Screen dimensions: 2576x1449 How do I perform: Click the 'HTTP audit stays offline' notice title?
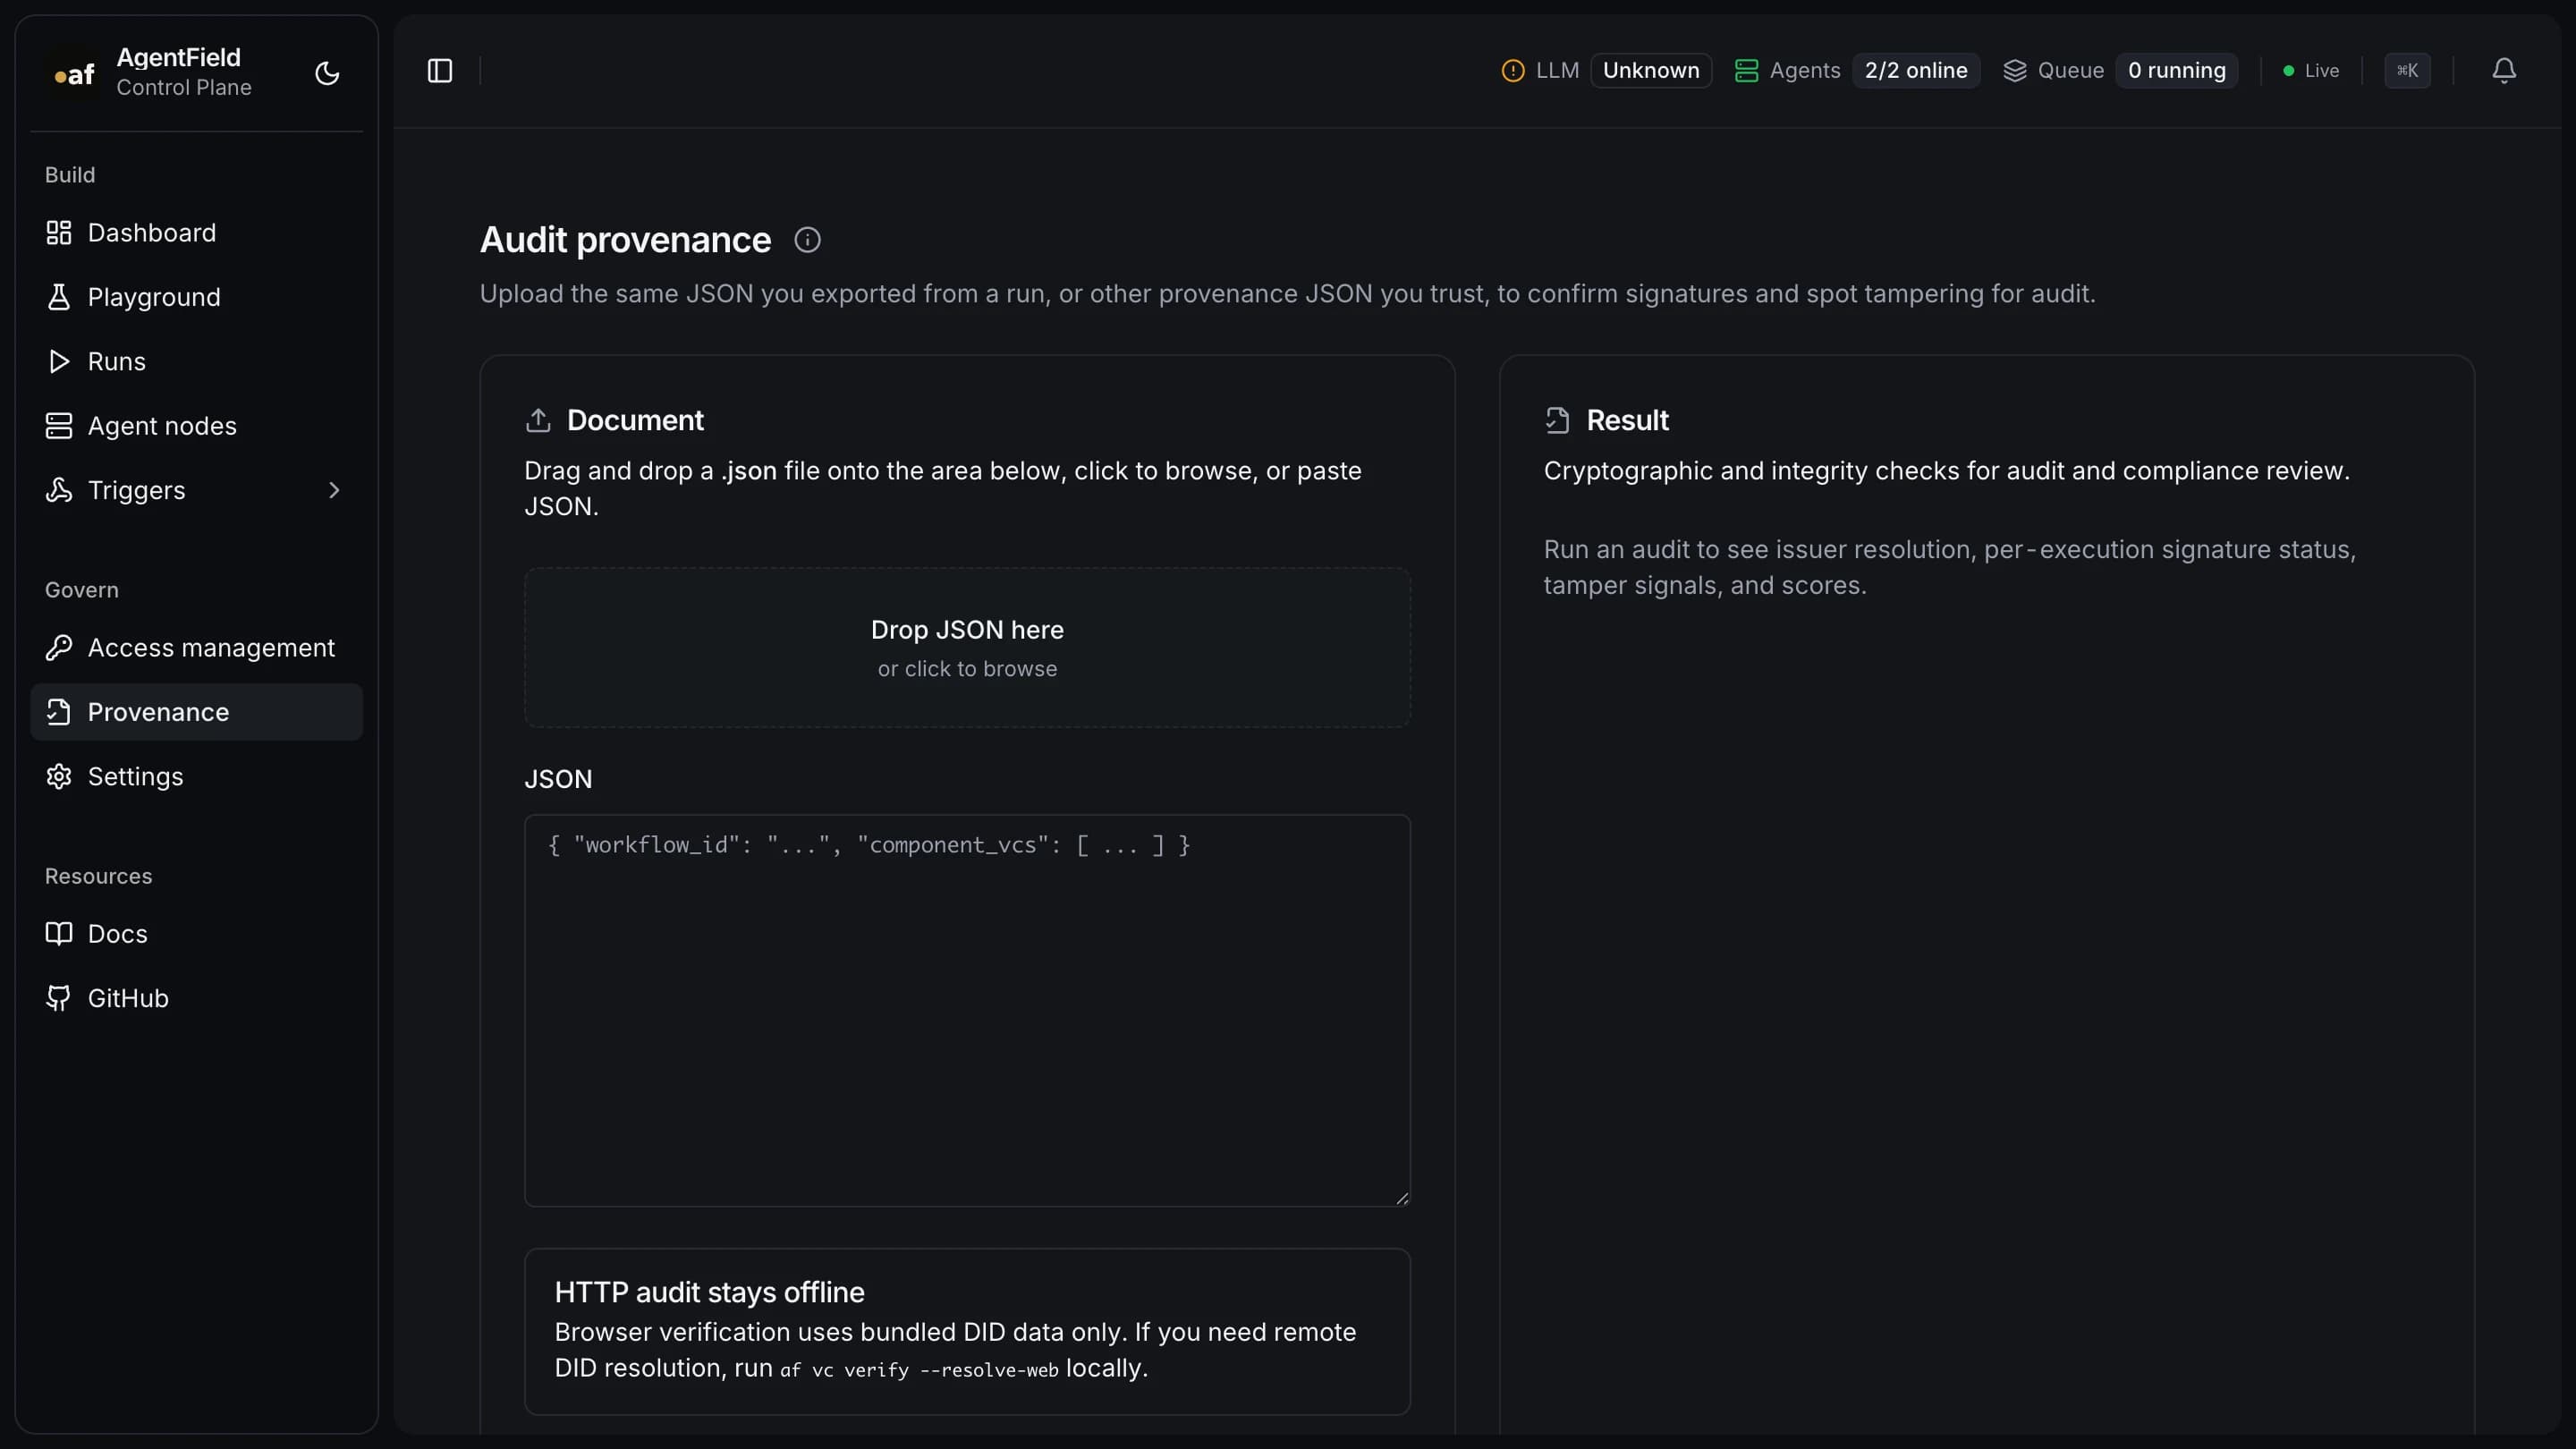point(709,1292)
